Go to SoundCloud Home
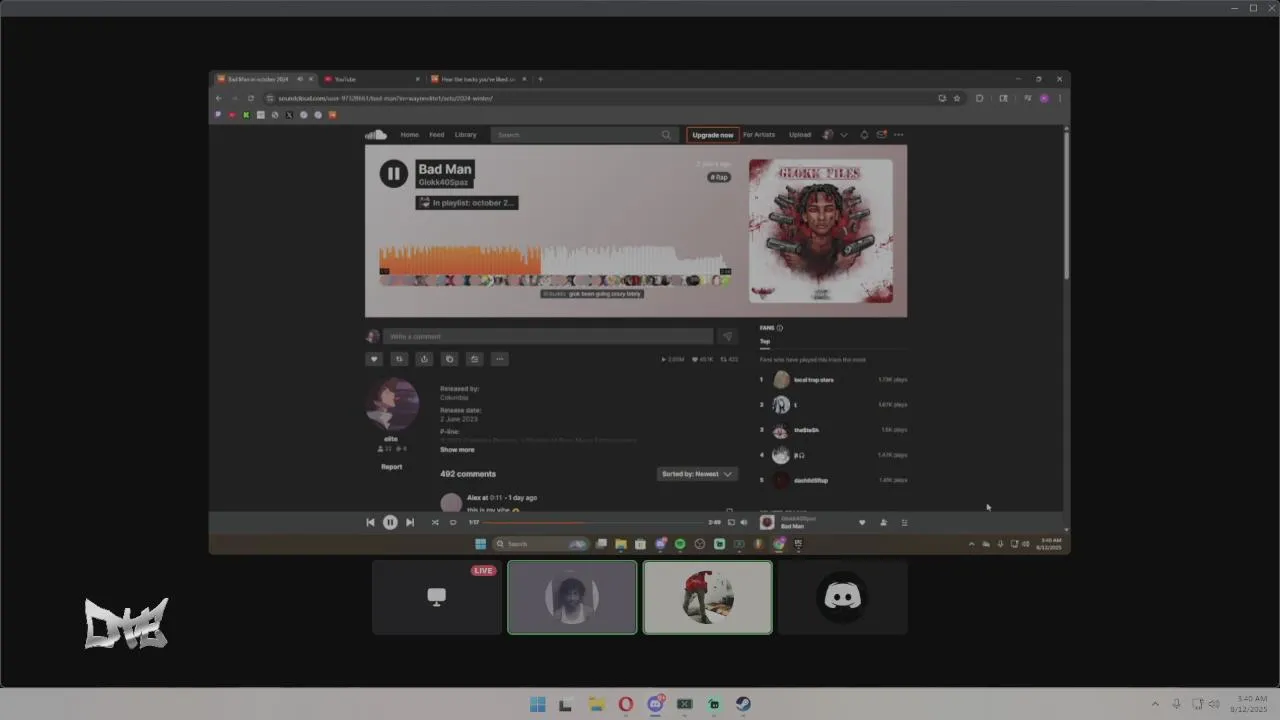1280x720 pixels. 410,135
